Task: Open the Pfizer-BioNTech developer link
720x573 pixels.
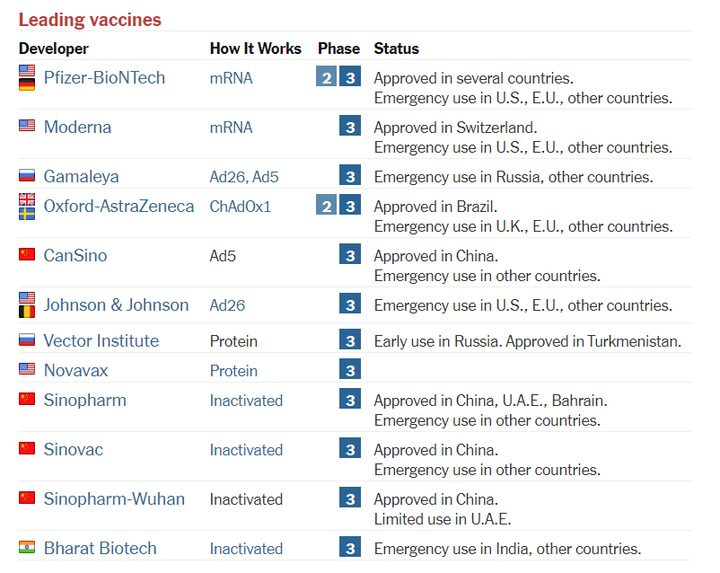Action: click(104, 78)
